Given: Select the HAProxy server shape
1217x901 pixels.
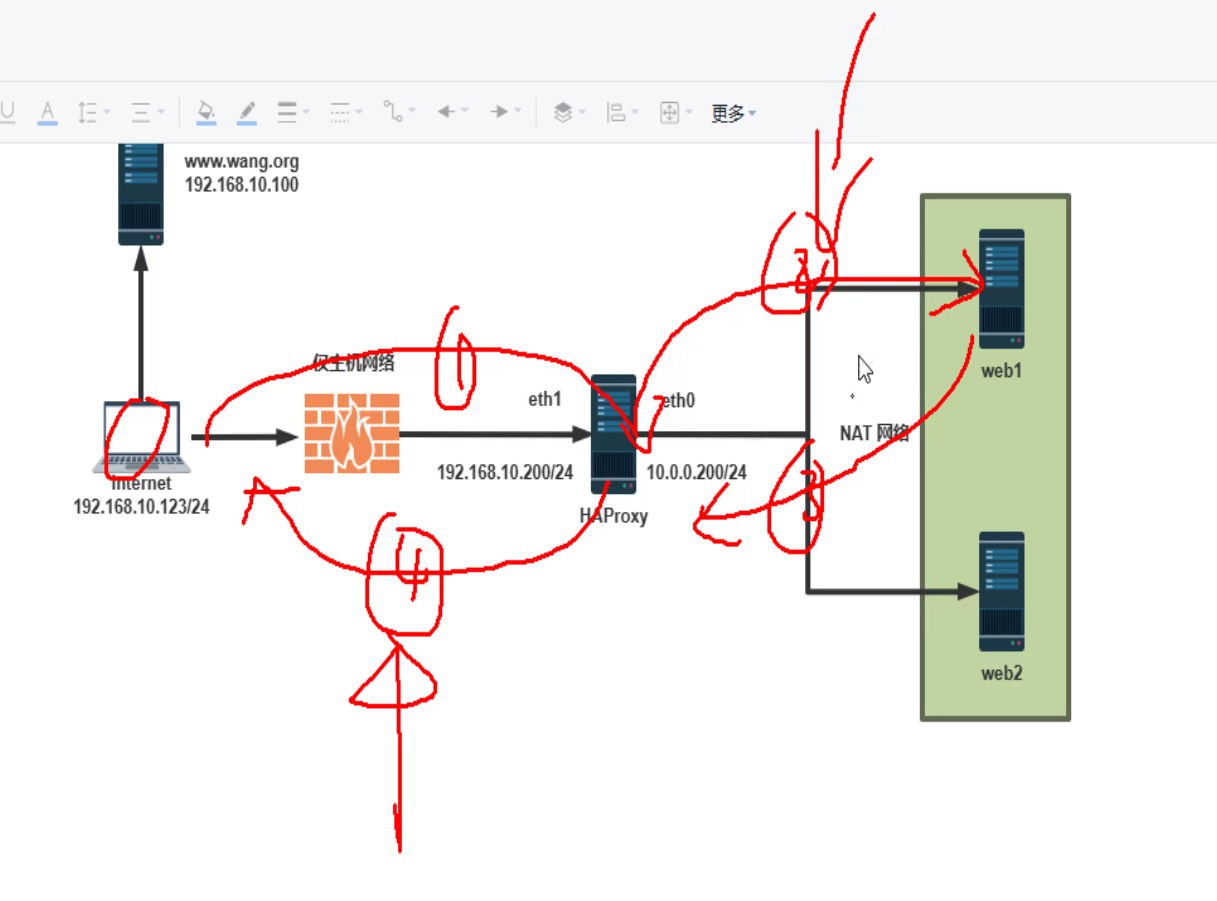Looking at the screenshot, I should tap(613, 433).
